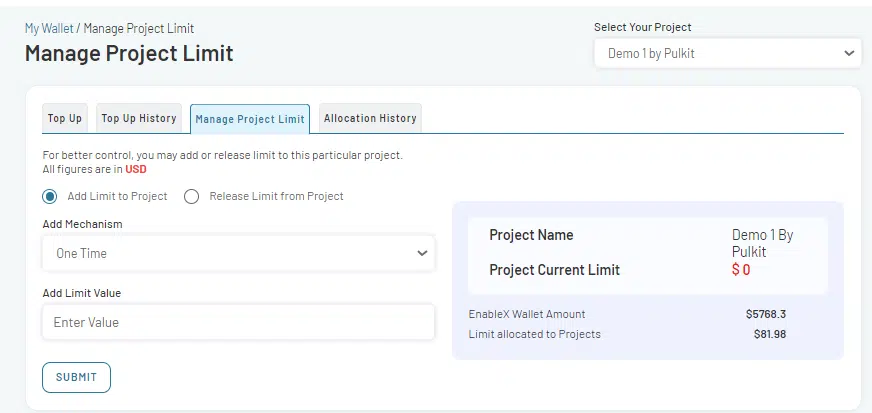Click the Add Mechanism chevron arrow
Image resolution: width=872 pixels, height=413 pixels.
coord(421,253)
